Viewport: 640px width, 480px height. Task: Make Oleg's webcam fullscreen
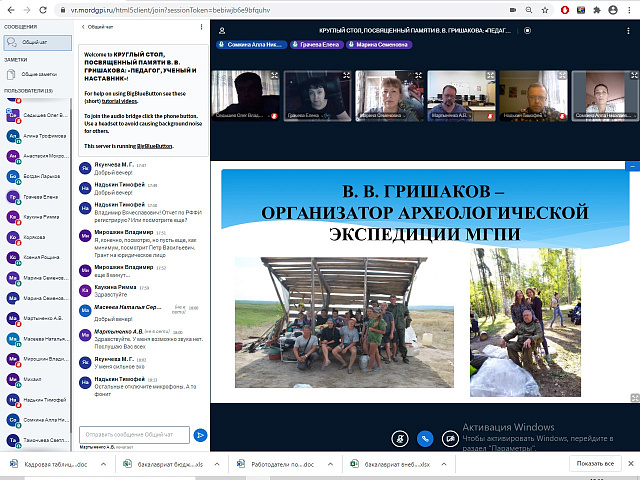(x=275, y=75)
